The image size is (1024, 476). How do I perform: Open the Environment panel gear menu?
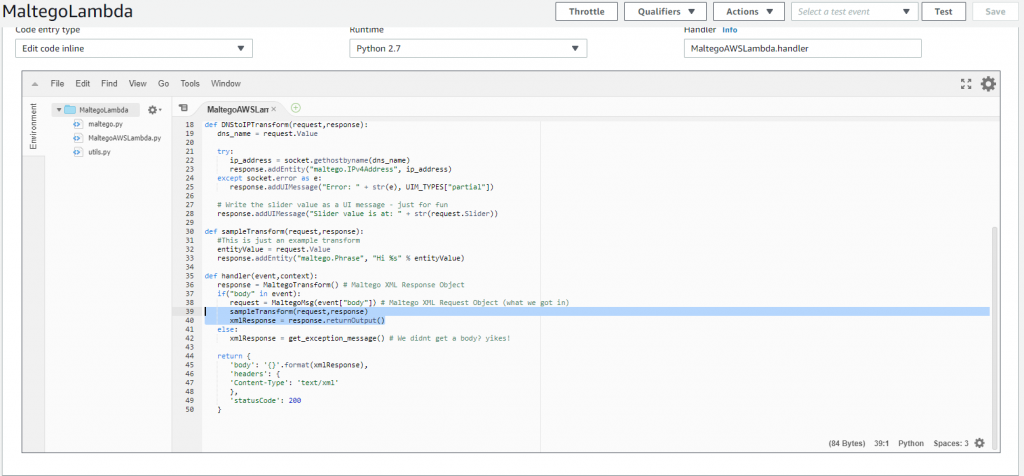click(x=154, y=110)
